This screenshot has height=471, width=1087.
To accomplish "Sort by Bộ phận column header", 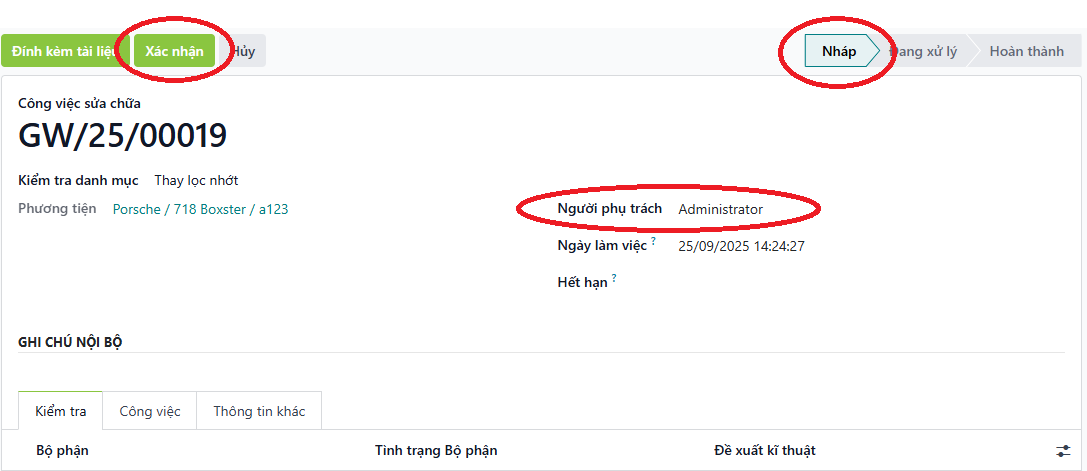I will 62,451.
